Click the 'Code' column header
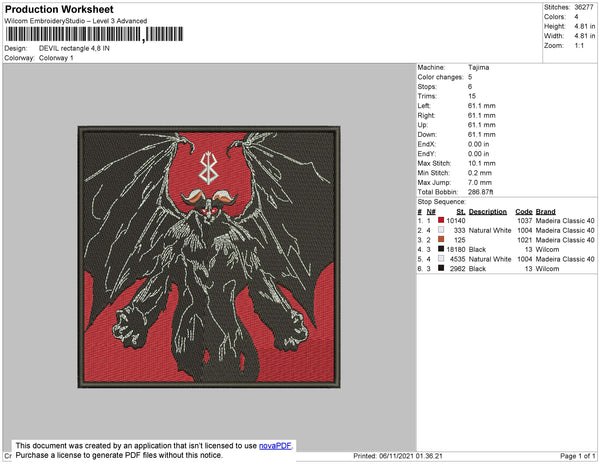Viewport: 600px width, 464px height. tap(524, 212)
